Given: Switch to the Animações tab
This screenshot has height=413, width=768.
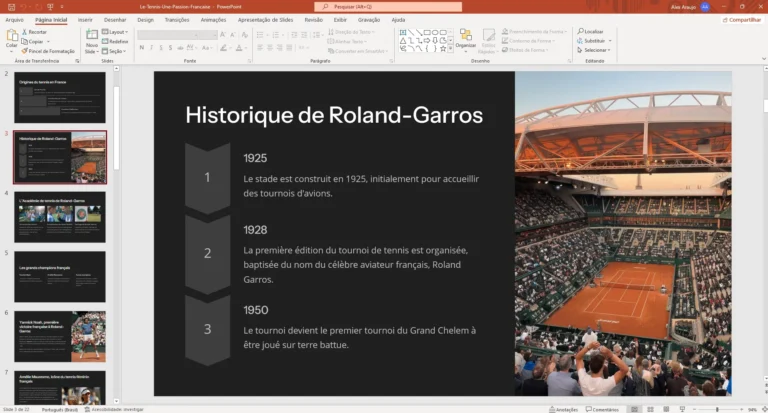Looking at the screenshot, I should (214, 20).
